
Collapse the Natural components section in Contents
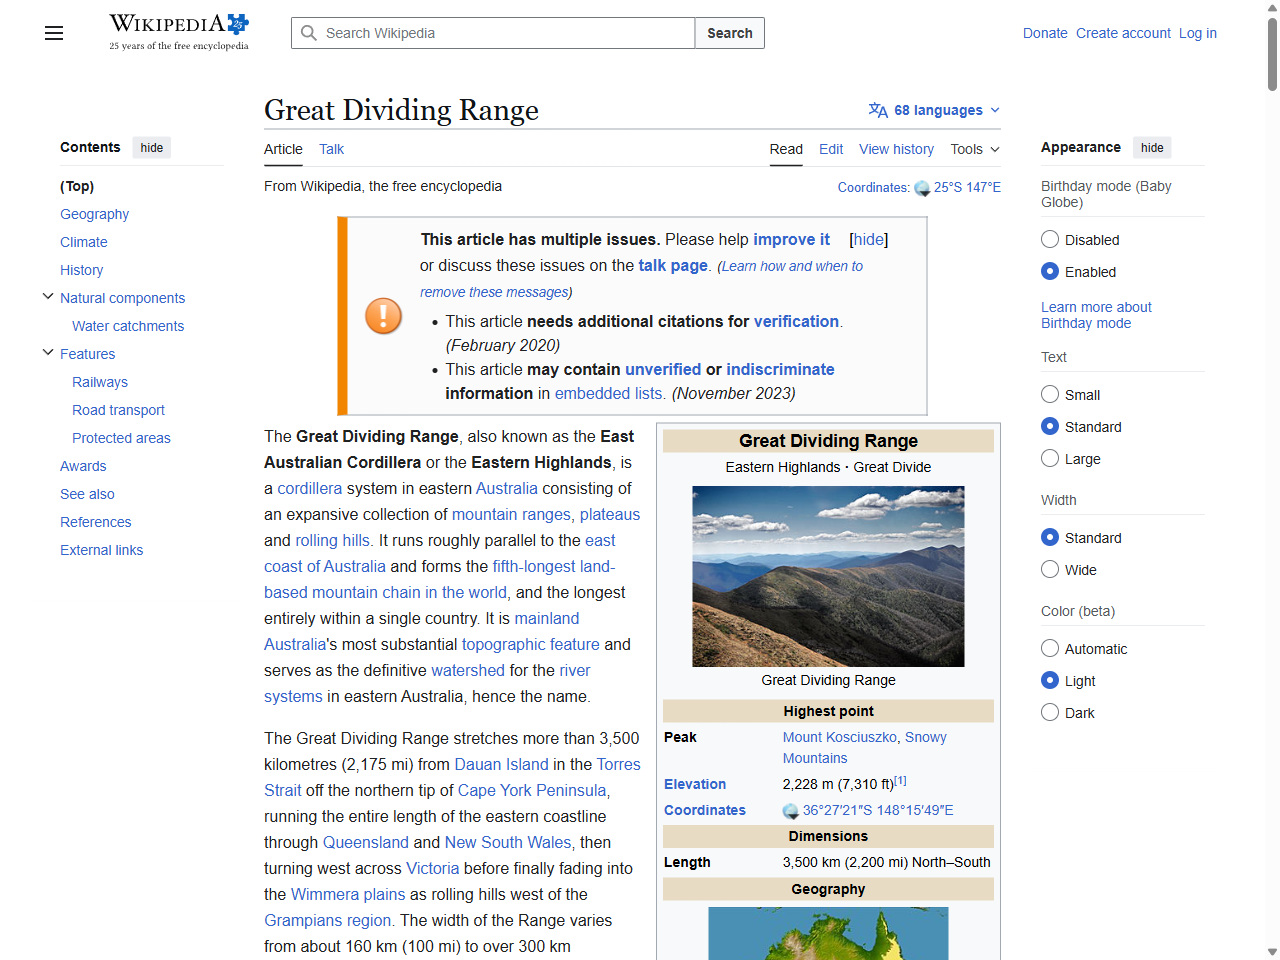[48, 295]
